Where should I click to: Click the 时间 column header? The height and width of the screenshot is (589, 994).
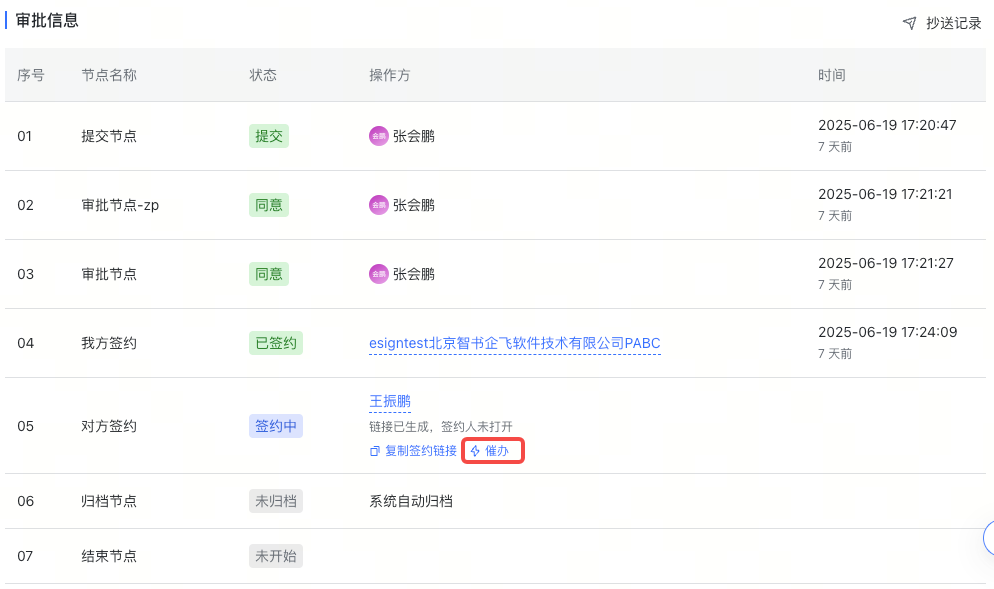point(831,75)
